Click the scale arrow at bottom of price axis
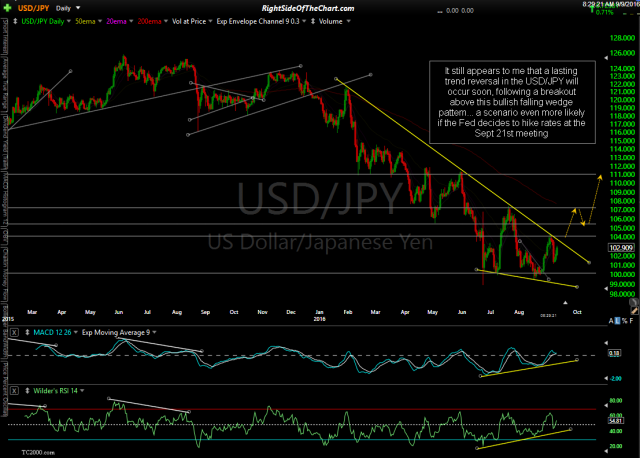Image resolution: width=640 pixels, height=458 pixels. click(x=606, y=289)
